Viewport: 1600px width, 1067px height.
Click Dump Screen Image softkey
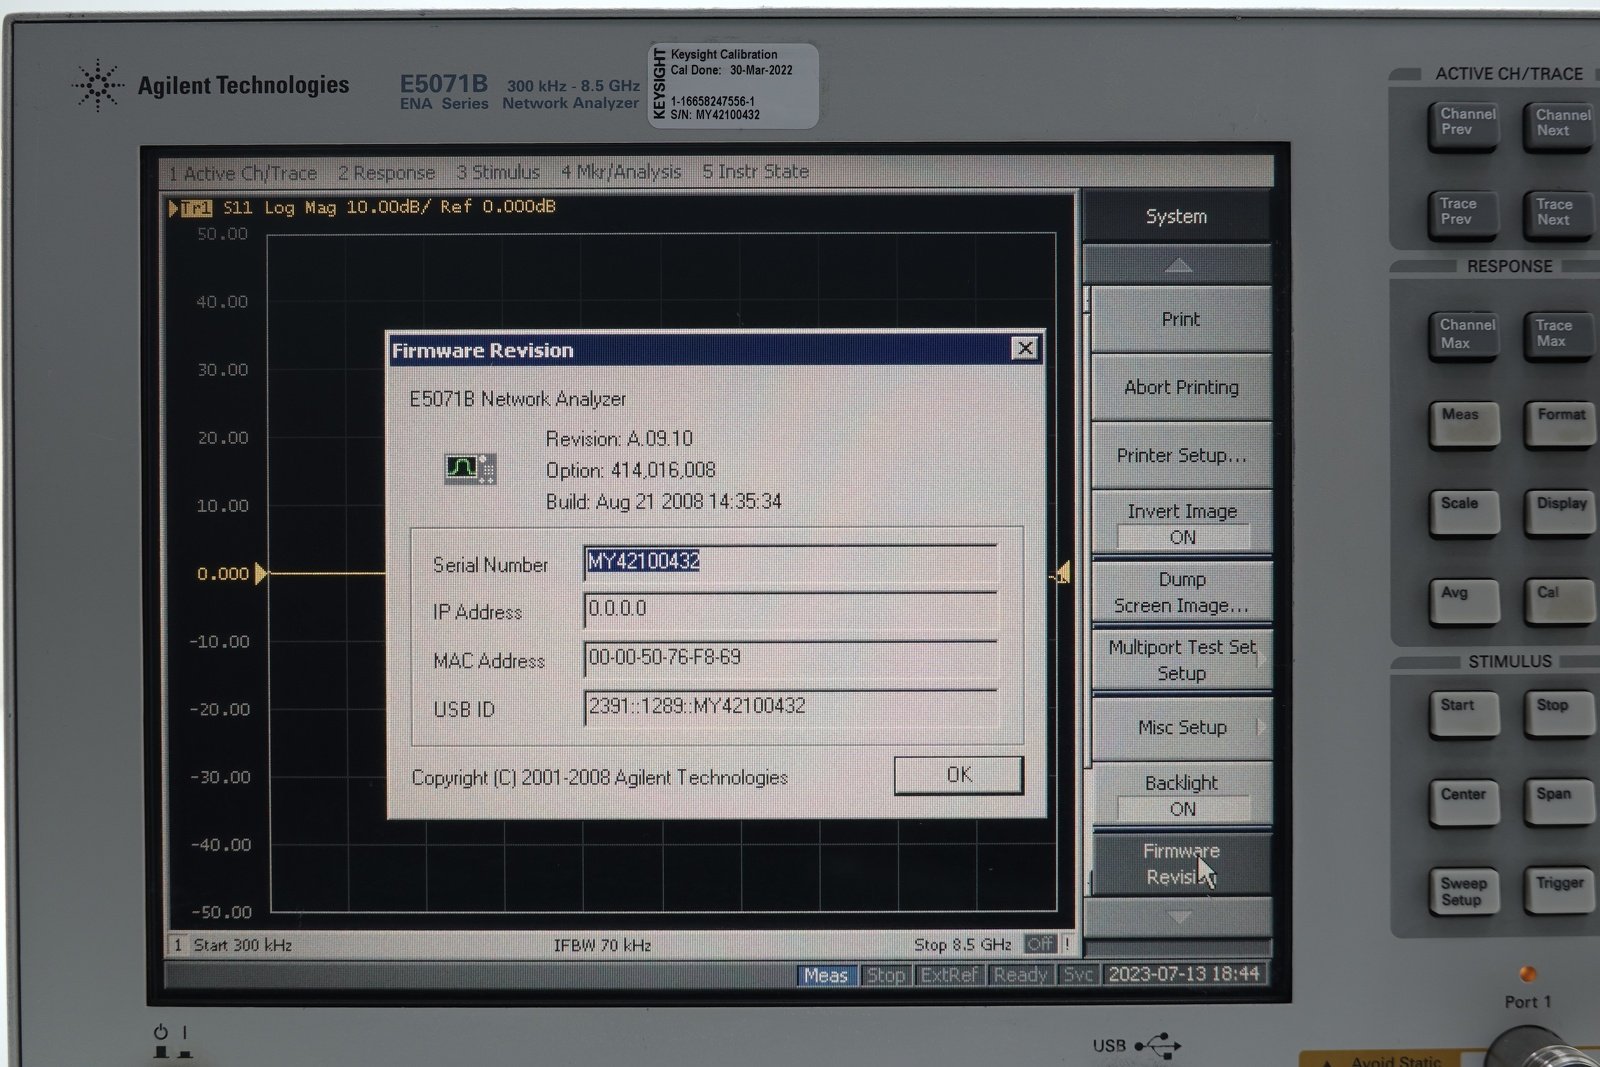(1182, 592)
